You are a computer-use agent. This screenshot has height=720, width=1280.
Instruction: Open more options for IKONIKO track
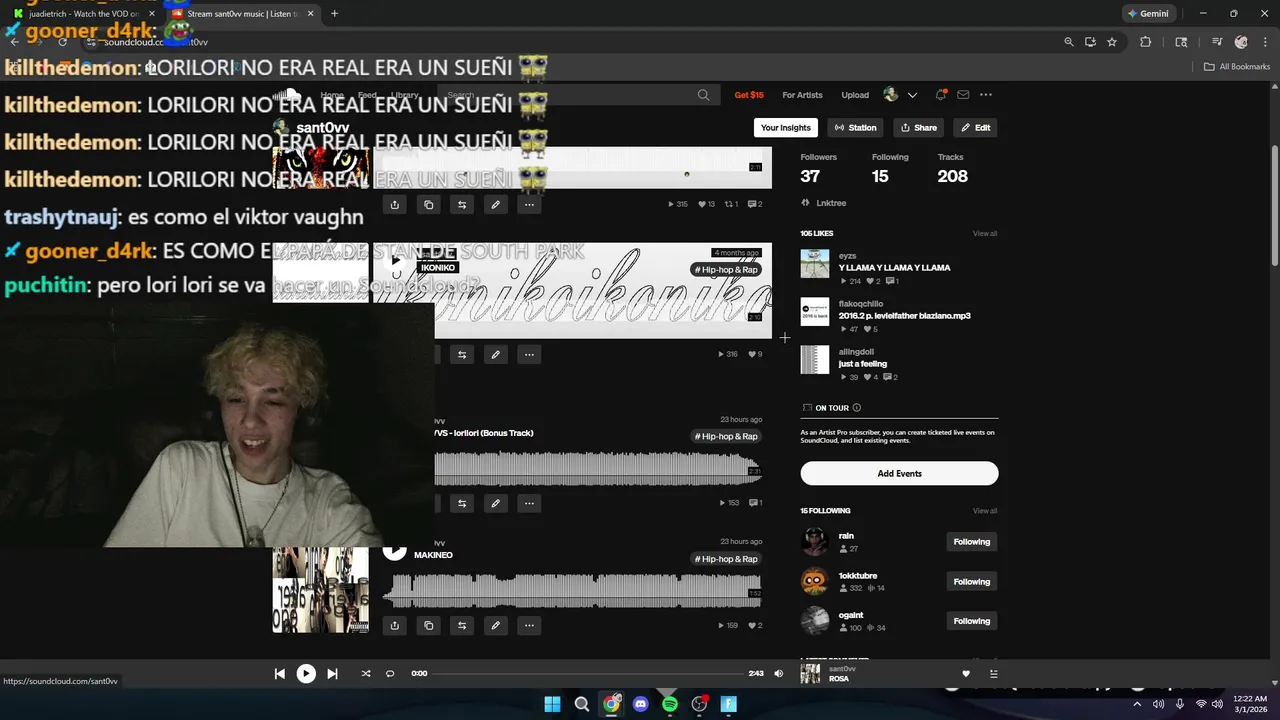[529, 354]
